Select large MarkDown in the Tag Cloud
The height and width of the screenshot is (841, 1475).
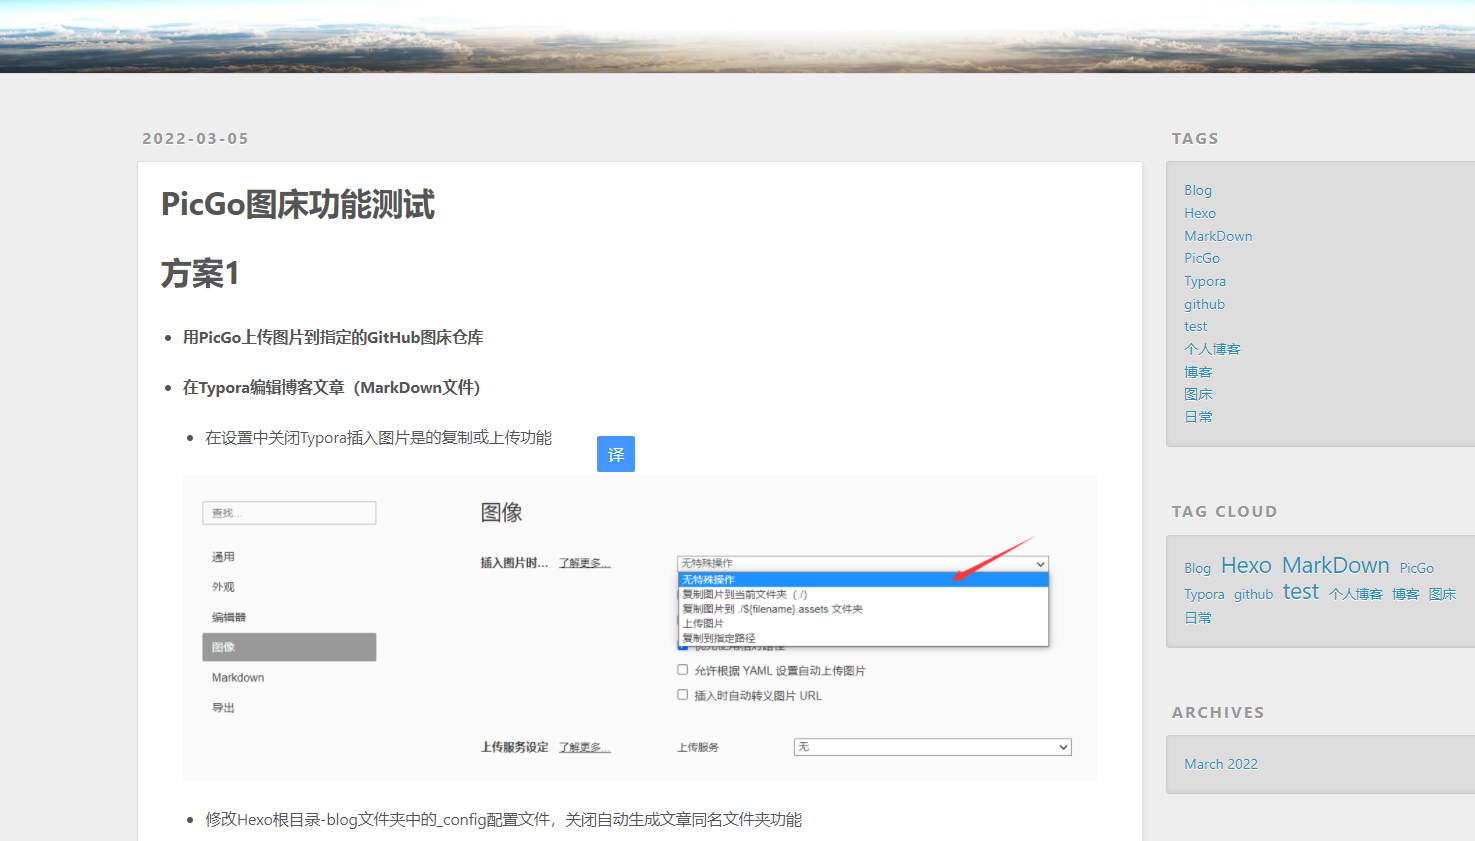tap(1335, 566)
